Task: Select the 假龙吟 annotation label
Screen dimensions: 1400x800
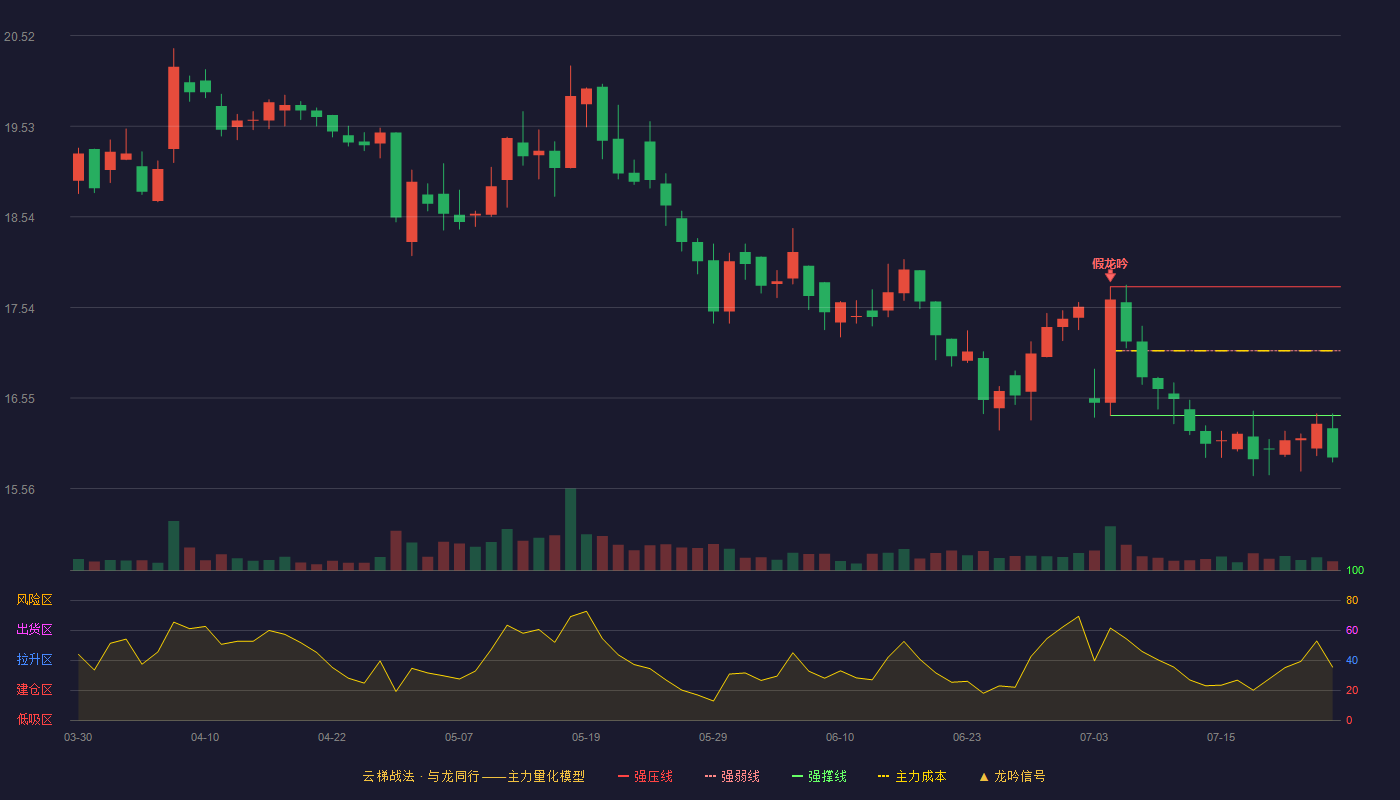Action: click(1110, 264)
